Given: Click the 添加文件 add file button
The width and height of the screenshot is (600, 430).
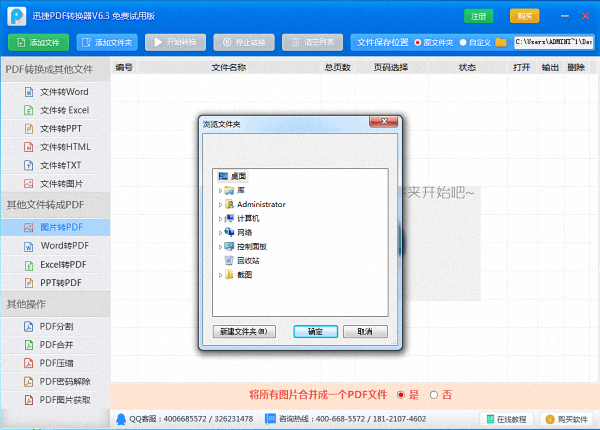Looking at the screenshot, I should coord(38,42).
